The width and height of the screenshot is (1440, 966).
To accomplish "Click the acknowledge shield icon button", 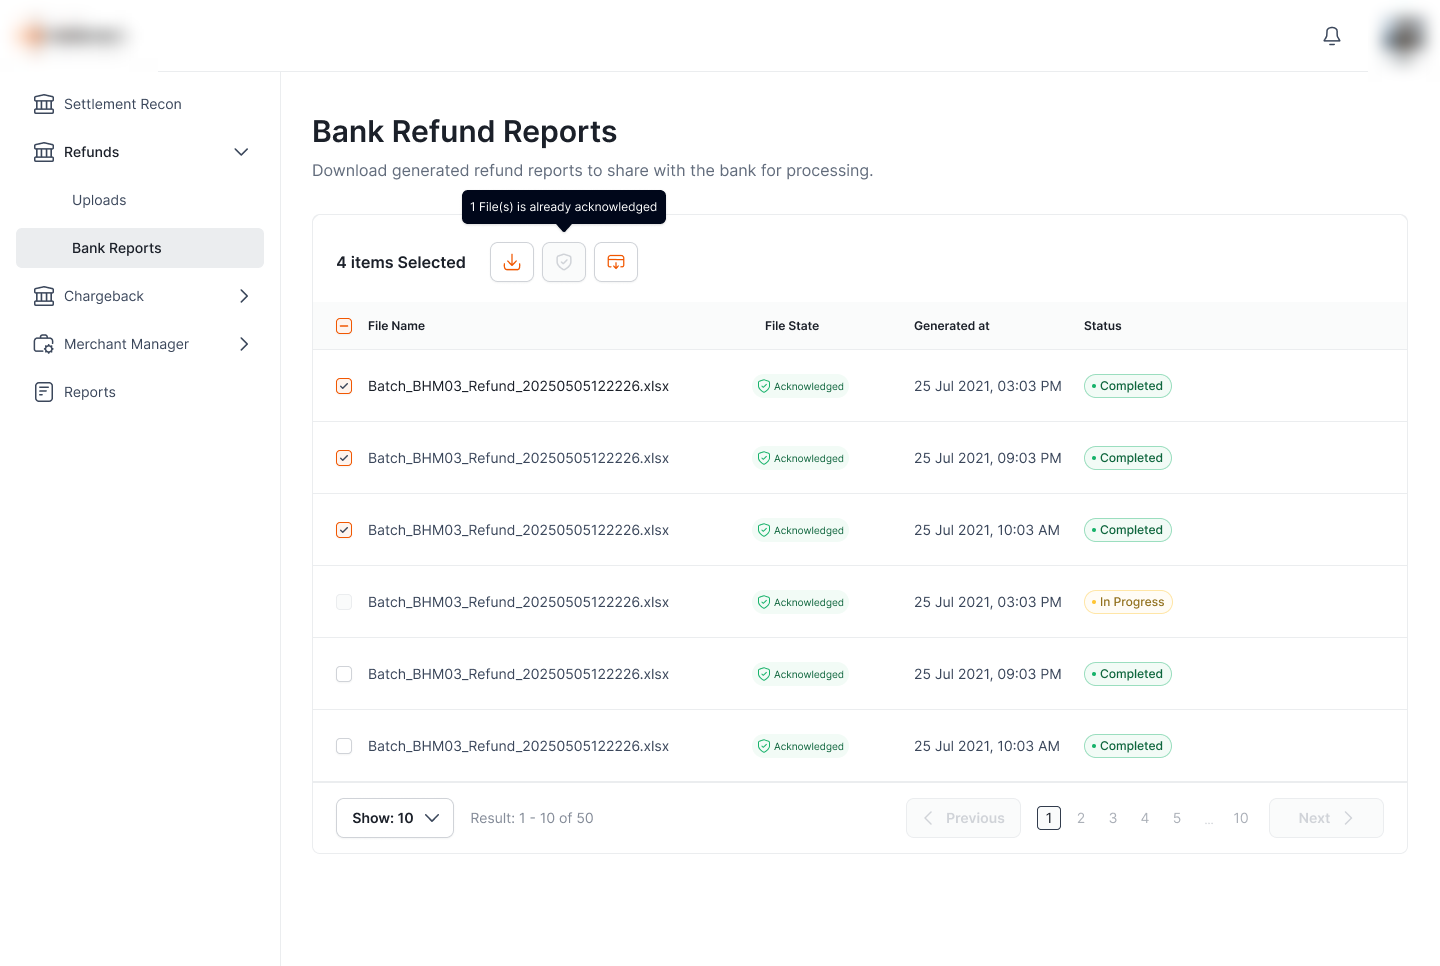I will point(564,262).
